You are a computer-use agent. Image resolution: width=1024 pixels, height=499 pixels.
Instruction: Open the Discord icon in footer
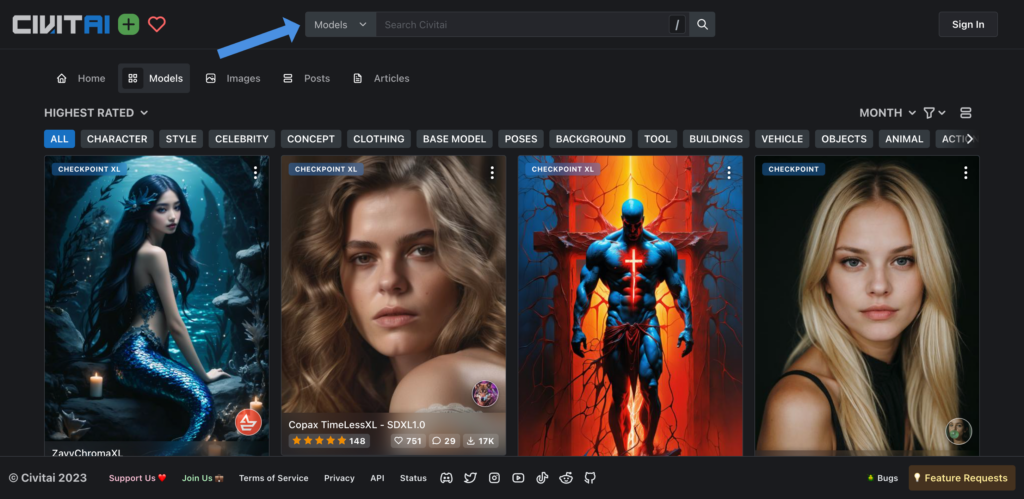(x=447, y=478)
